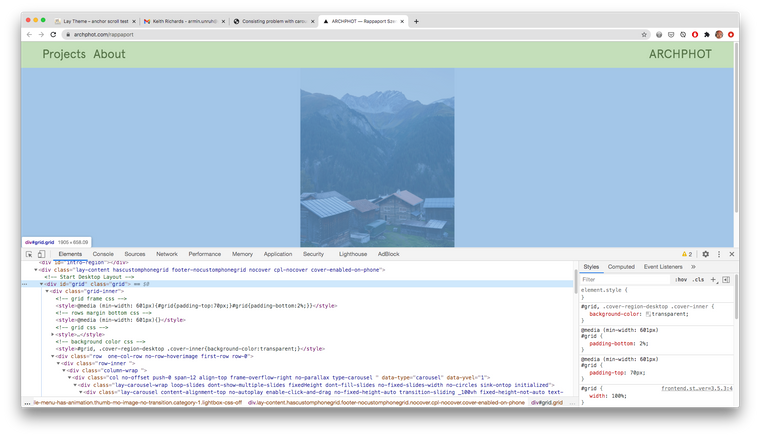Close the ARCHPHOT Rappaport tab
The width and height of the screenshot is (760, 437).
[x=402, y=21]
